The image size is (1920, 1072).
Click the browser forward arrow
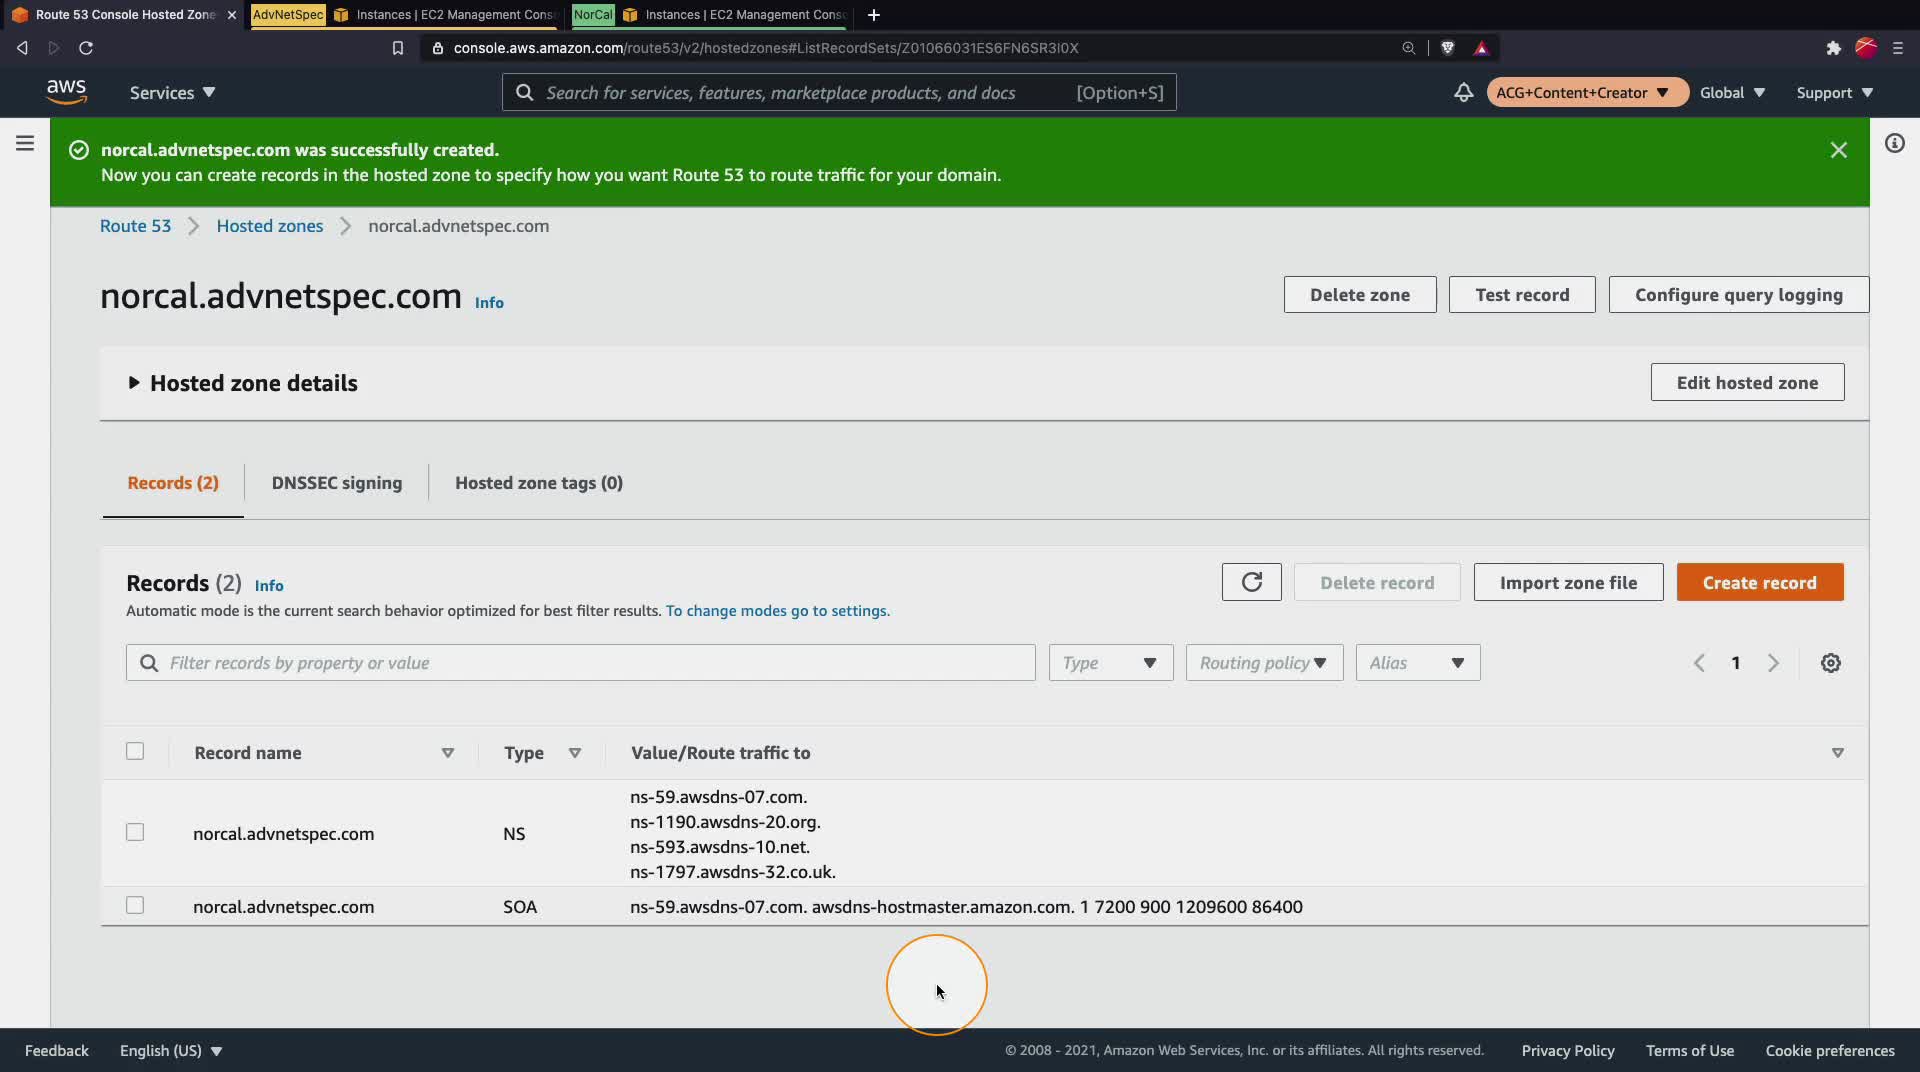tap(54, 48)
